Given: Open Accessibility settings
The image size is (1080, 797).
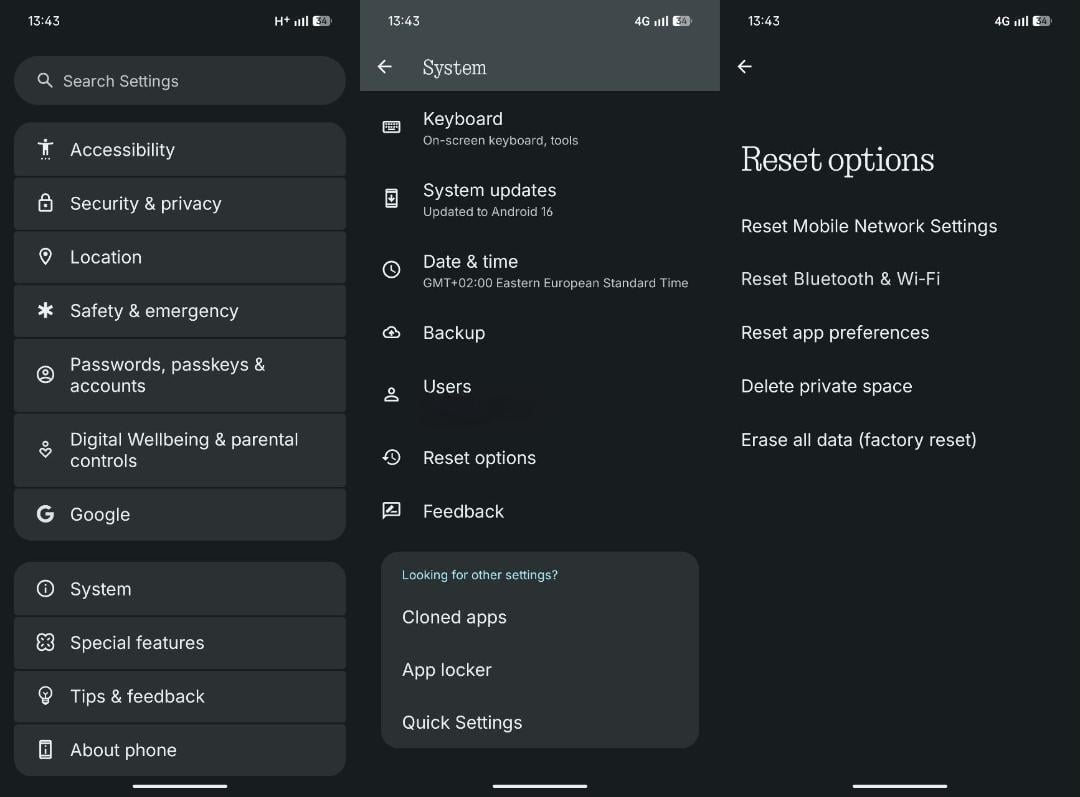Looking at the screenshot, I should (x=180, y=149).
